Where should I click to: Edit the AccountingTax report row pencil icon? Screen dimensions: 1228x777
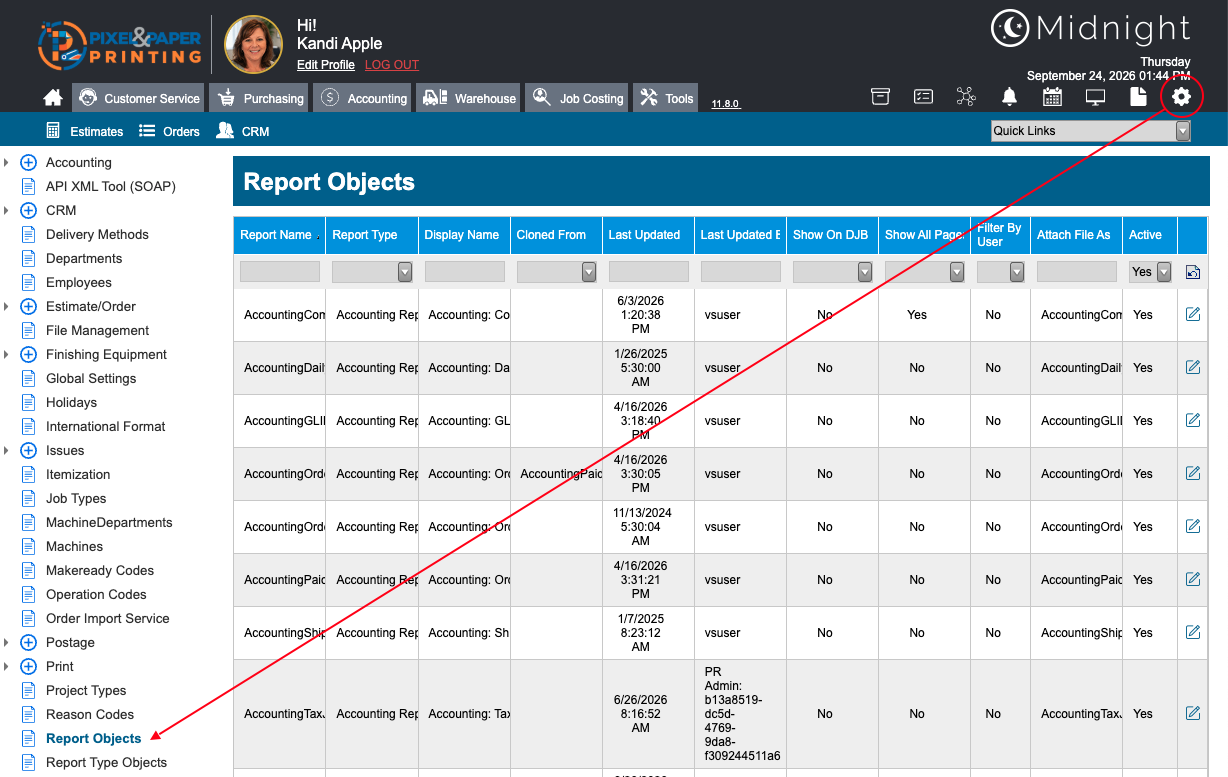coord(1192,713)
